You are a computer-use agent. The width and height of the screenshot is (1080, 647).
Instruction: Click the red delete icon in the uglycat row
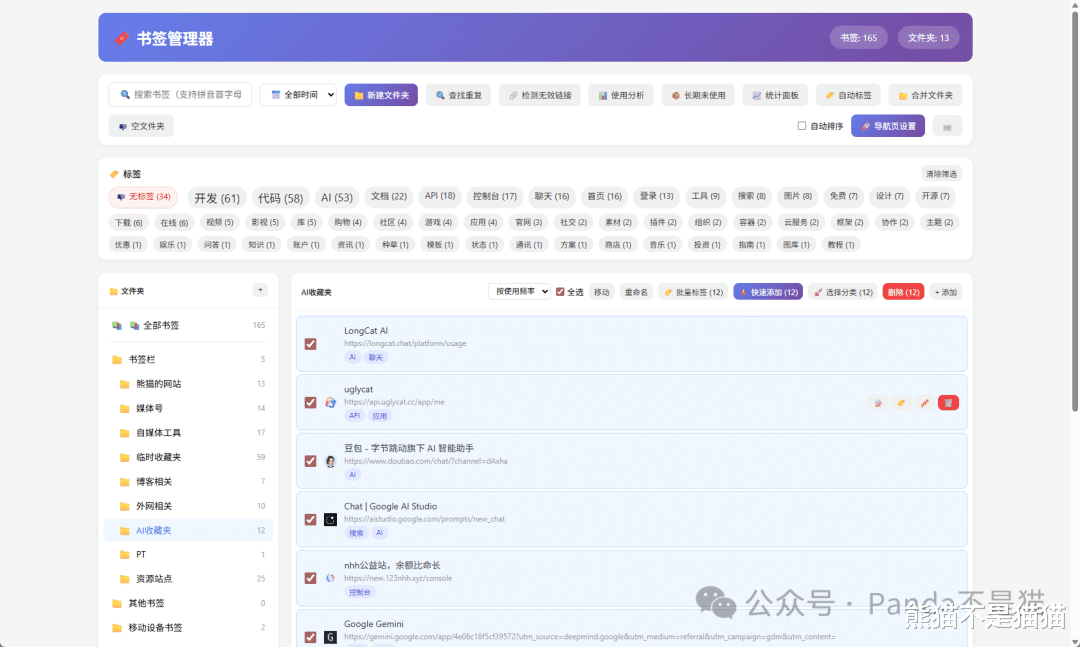(x=948, y=403)
